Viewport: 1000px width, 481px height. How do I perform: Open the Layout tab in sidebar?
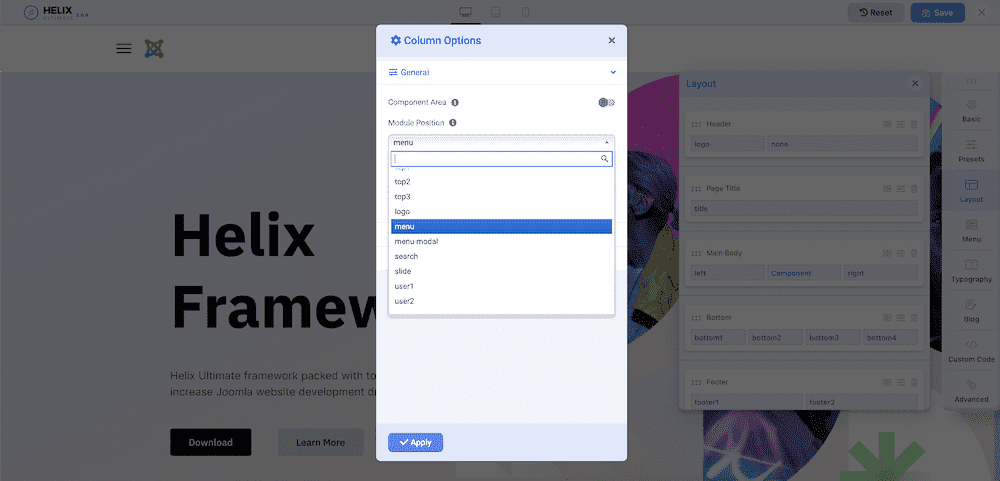point(971,191)
